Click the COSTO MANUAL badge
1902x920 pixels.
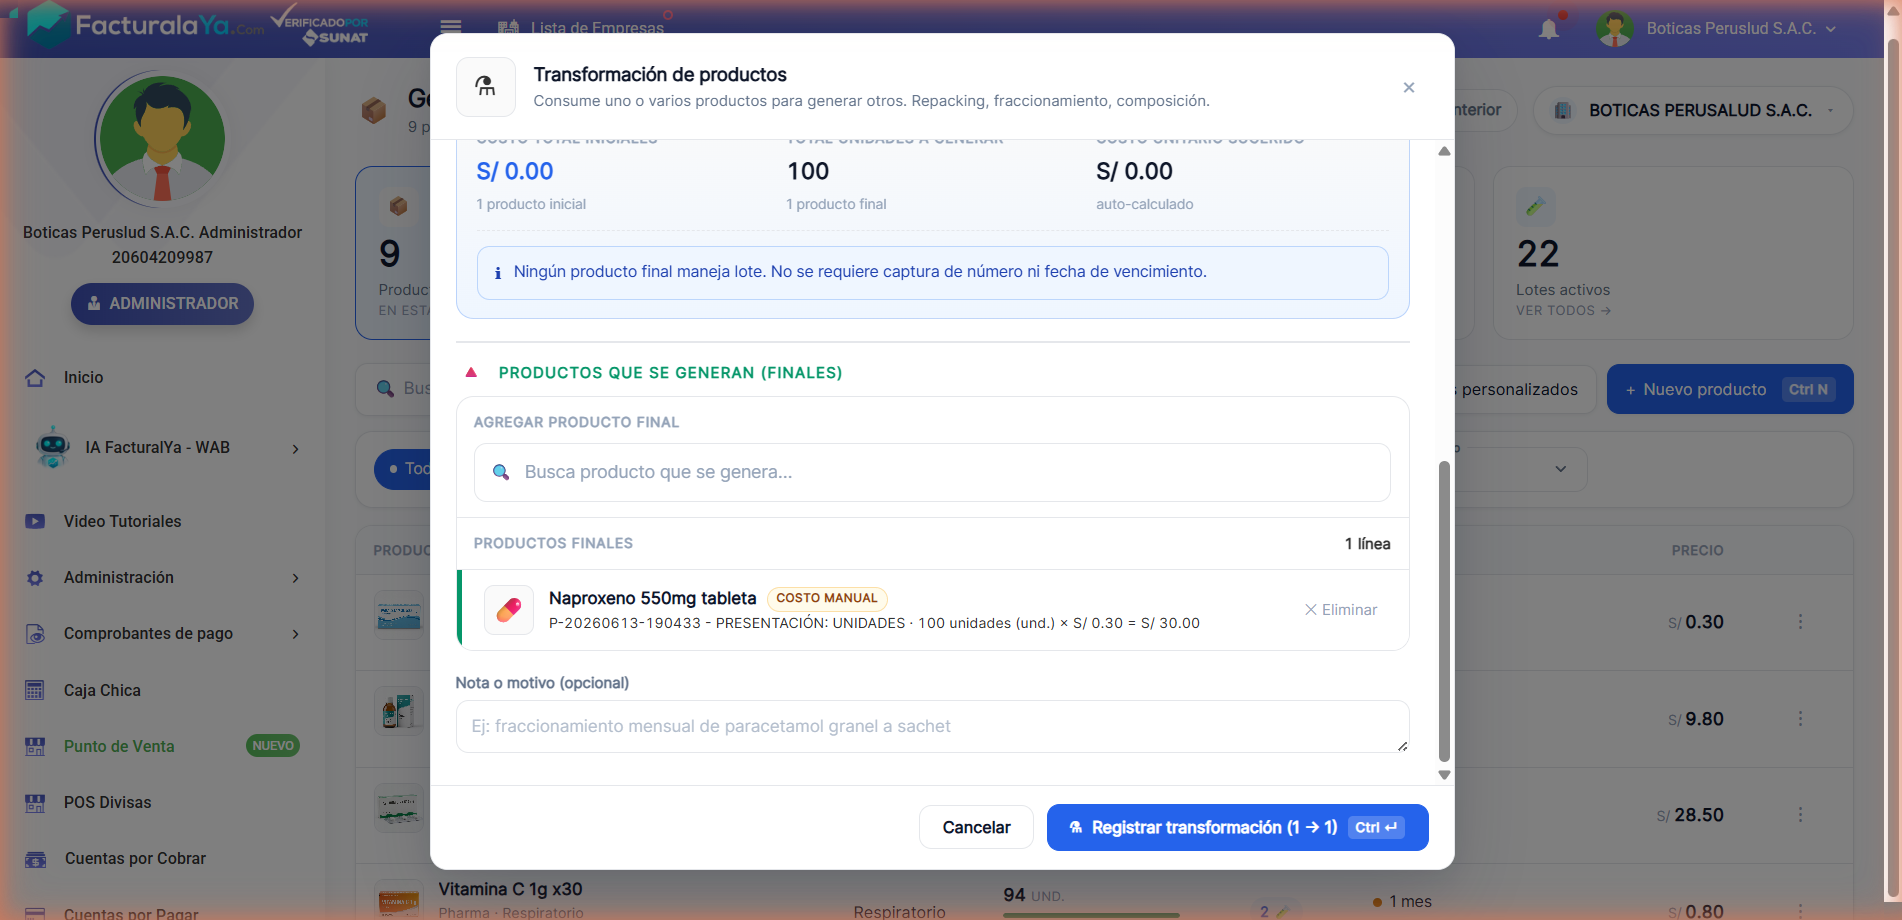pos(827,598)
